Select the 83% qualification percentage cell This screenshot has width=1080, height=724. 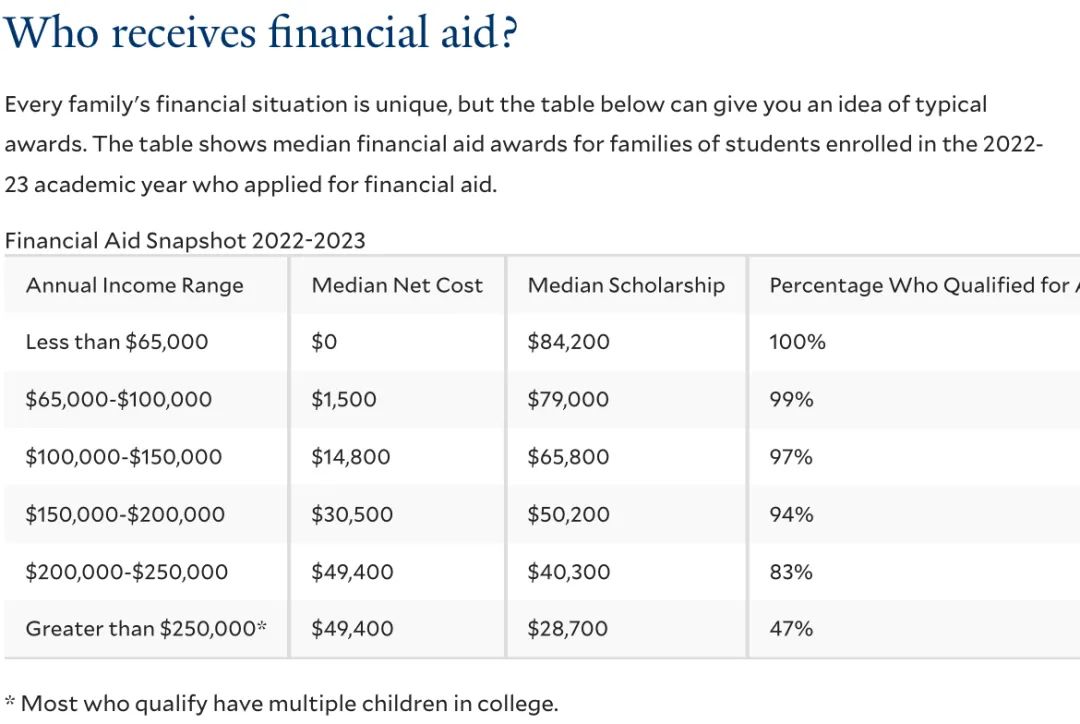[791, 572]
